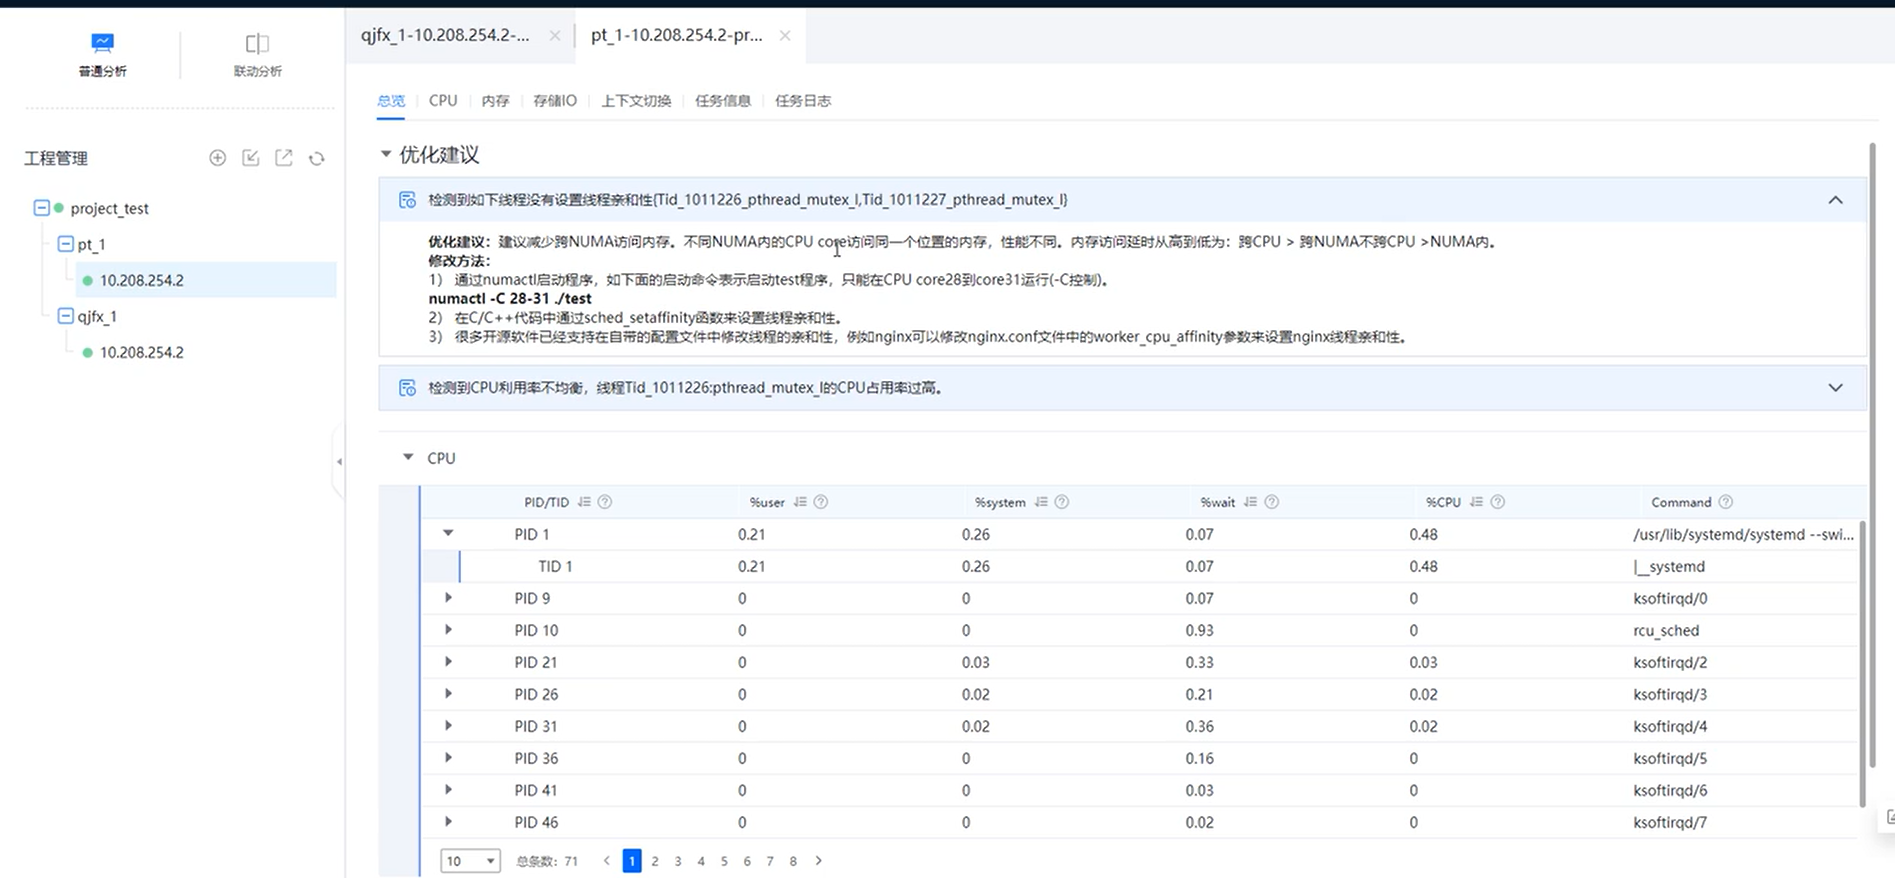
Task: Sort the table by %system
Action: click(1041, 502)
